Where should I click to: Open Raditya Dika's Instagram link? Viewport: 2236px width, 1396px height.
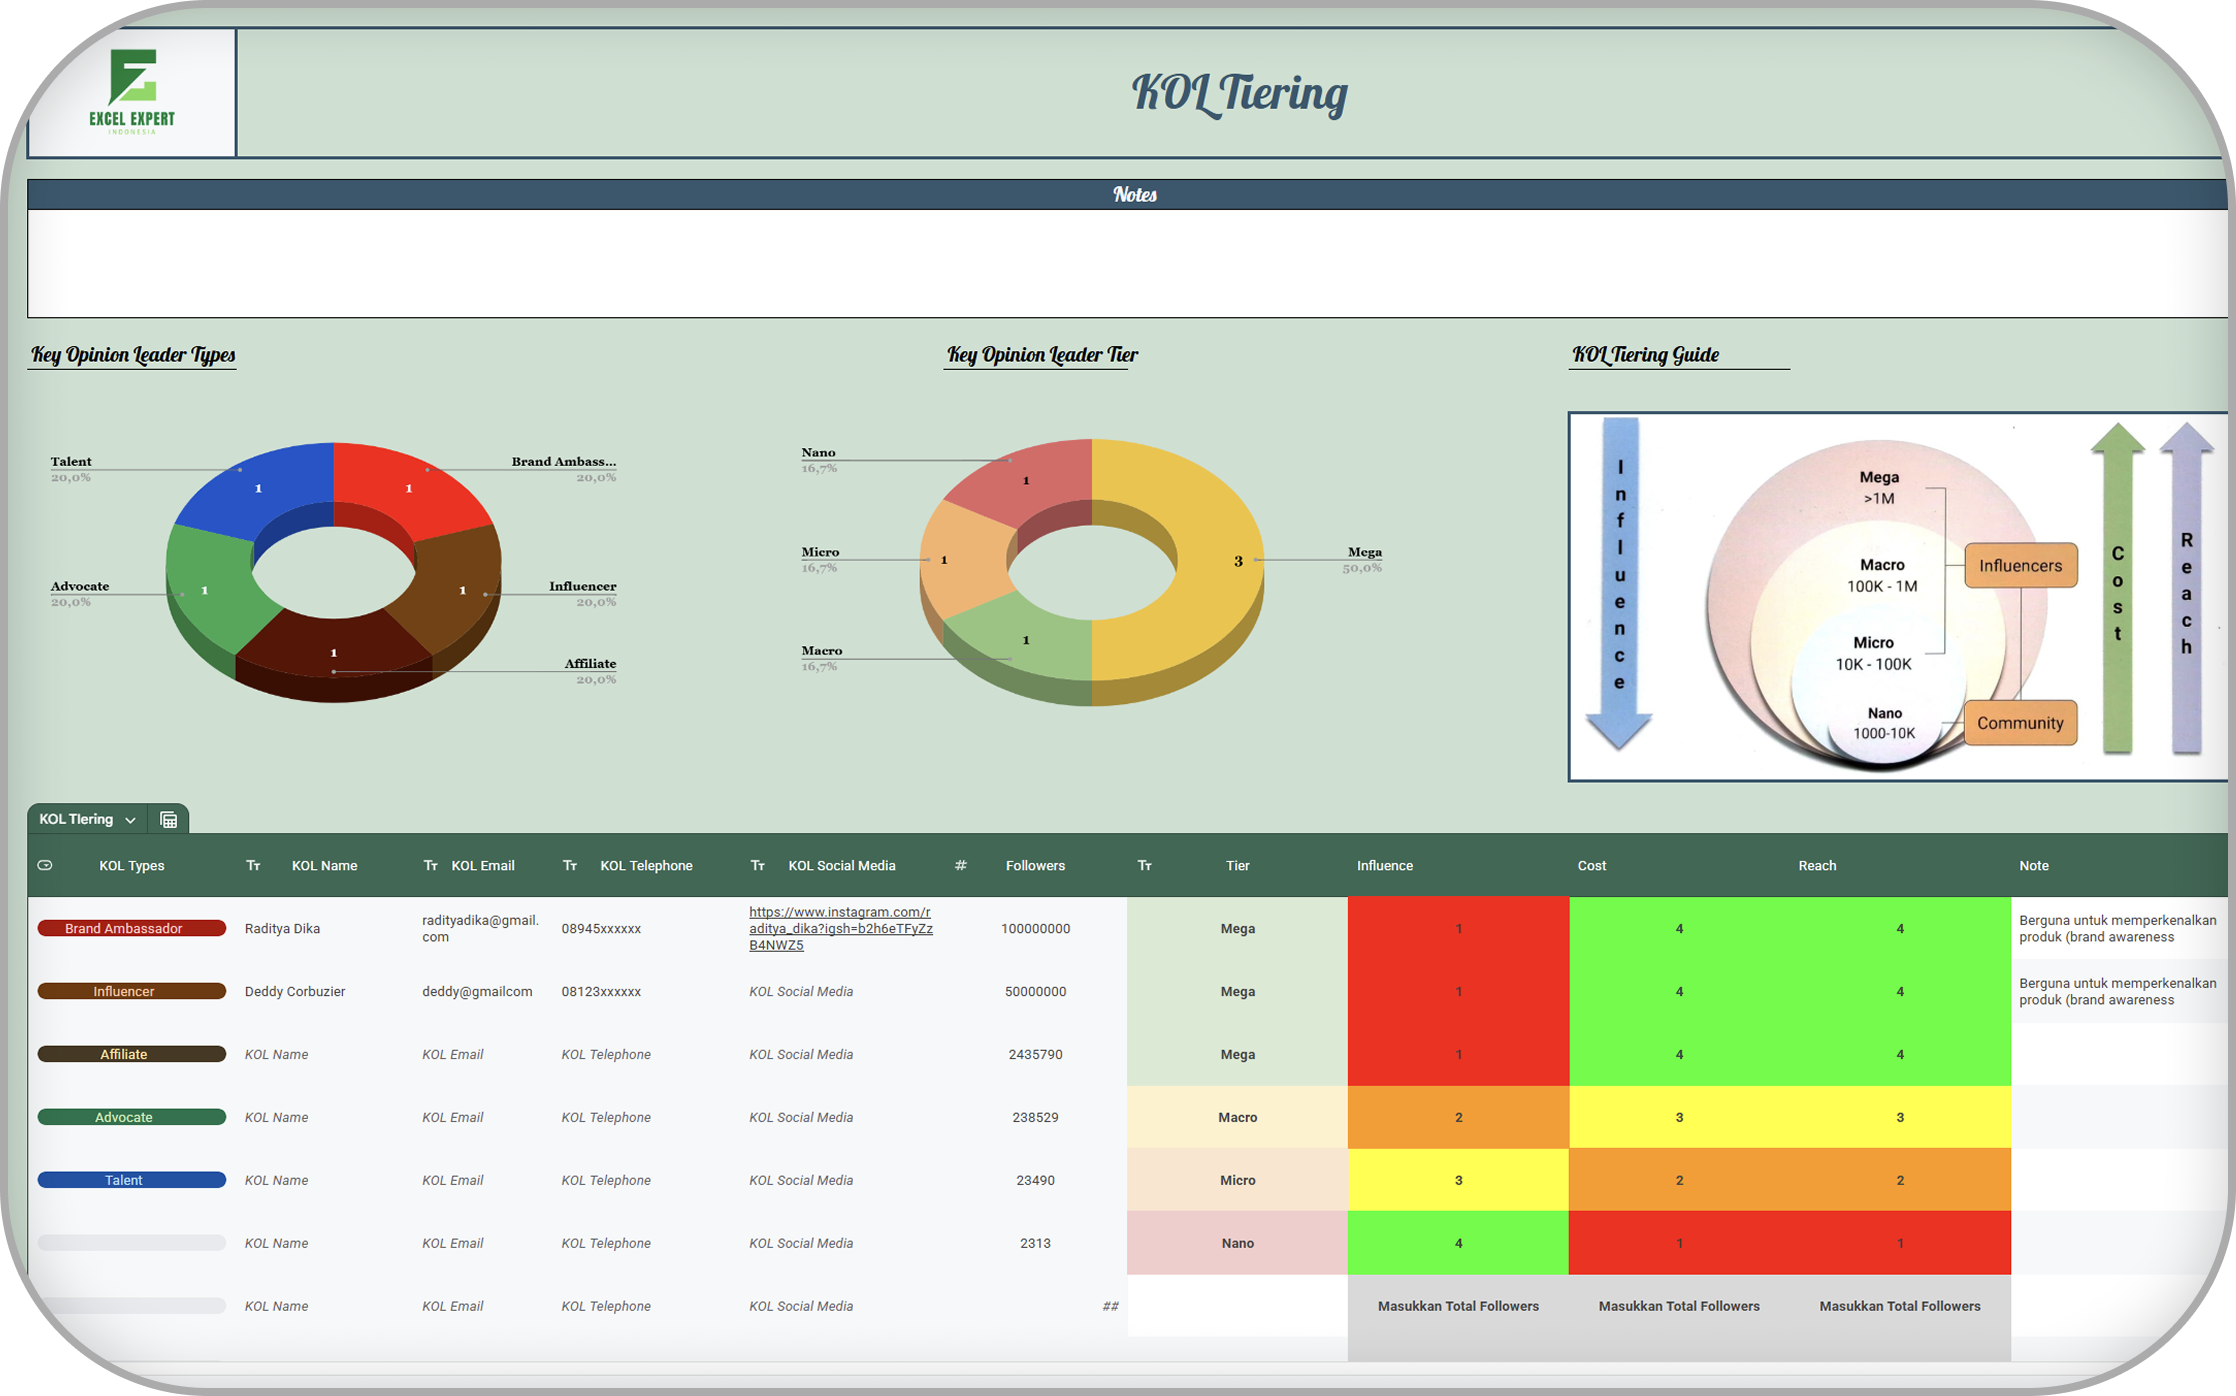click(x=840, y=928)
